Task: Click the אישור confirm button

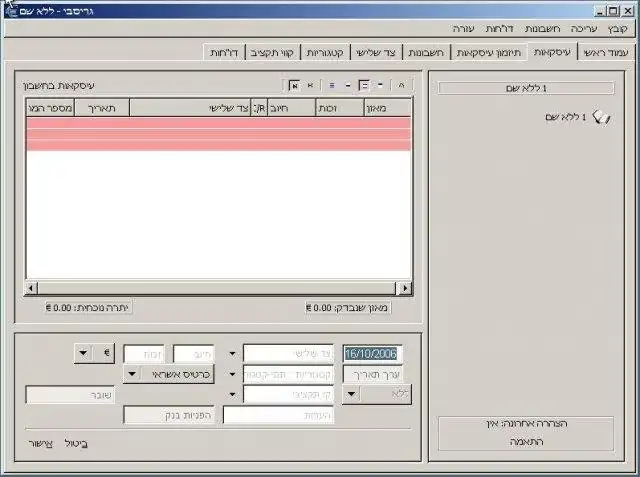Action: pyautogui.click(x=41, y=444)
